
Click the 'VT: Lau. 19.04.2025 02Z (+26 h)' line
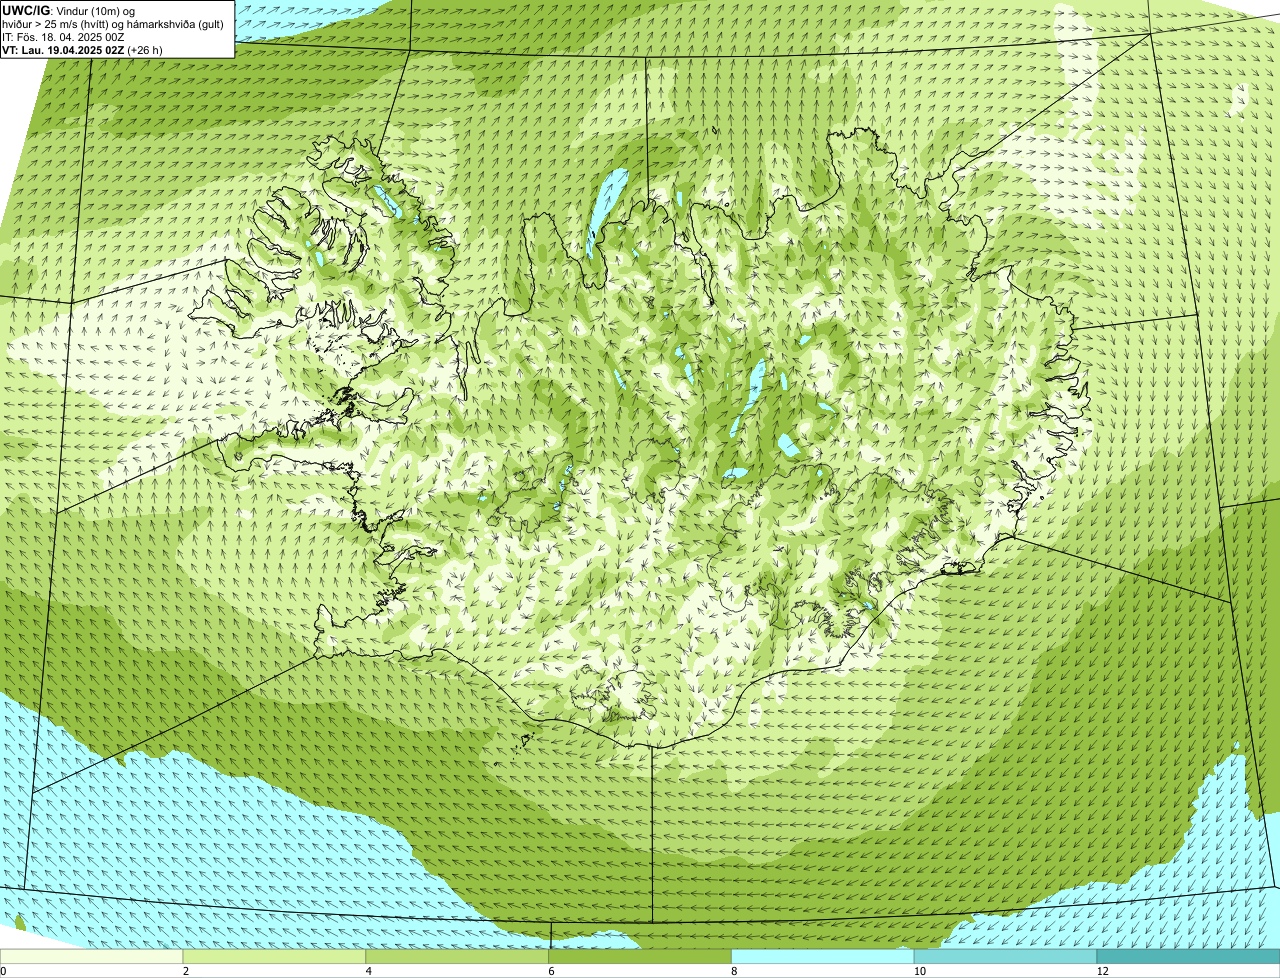82,49
